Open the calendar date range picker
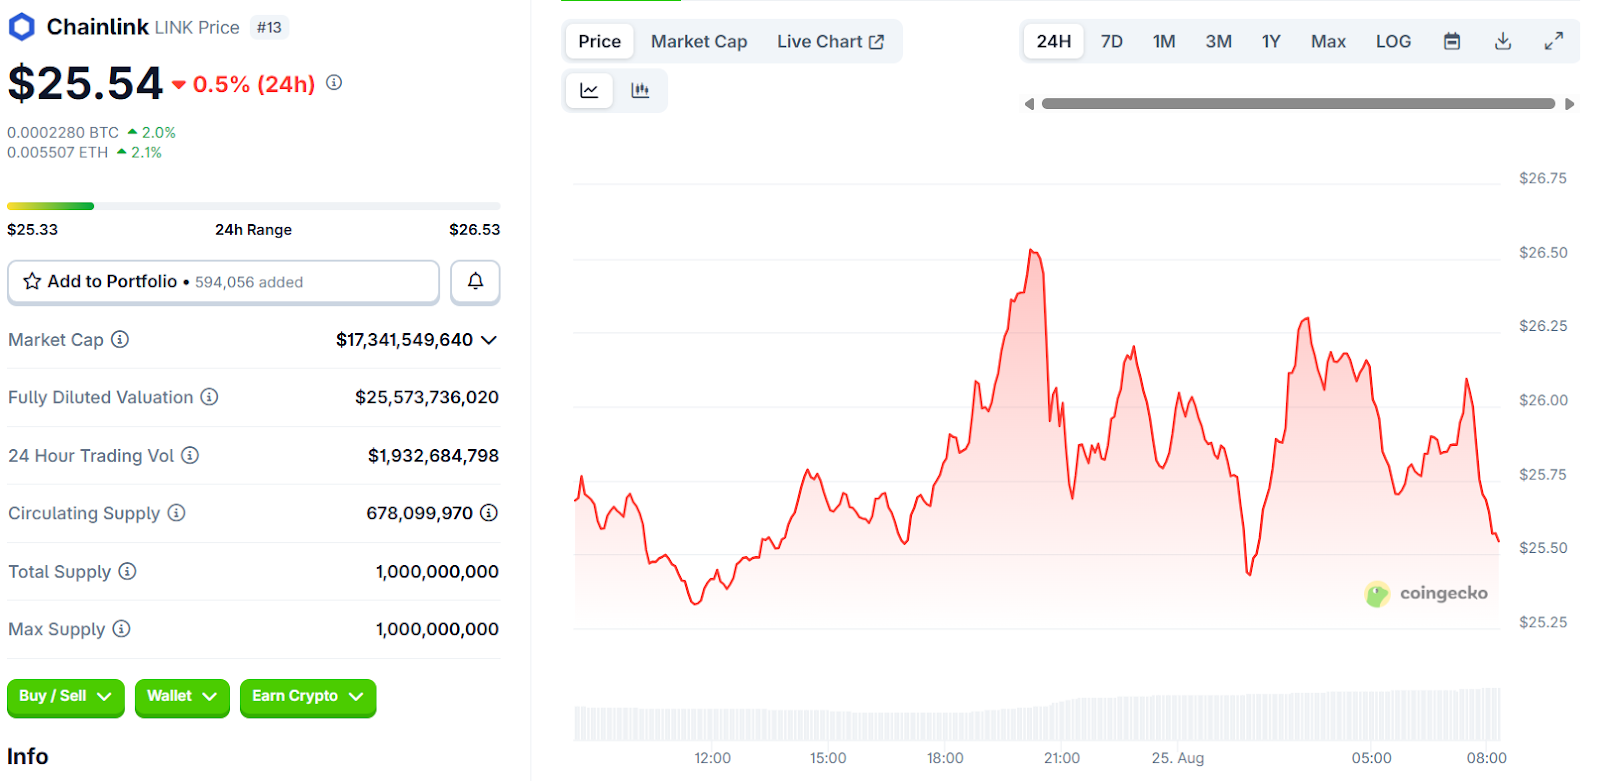 [x=1452, y=41]
